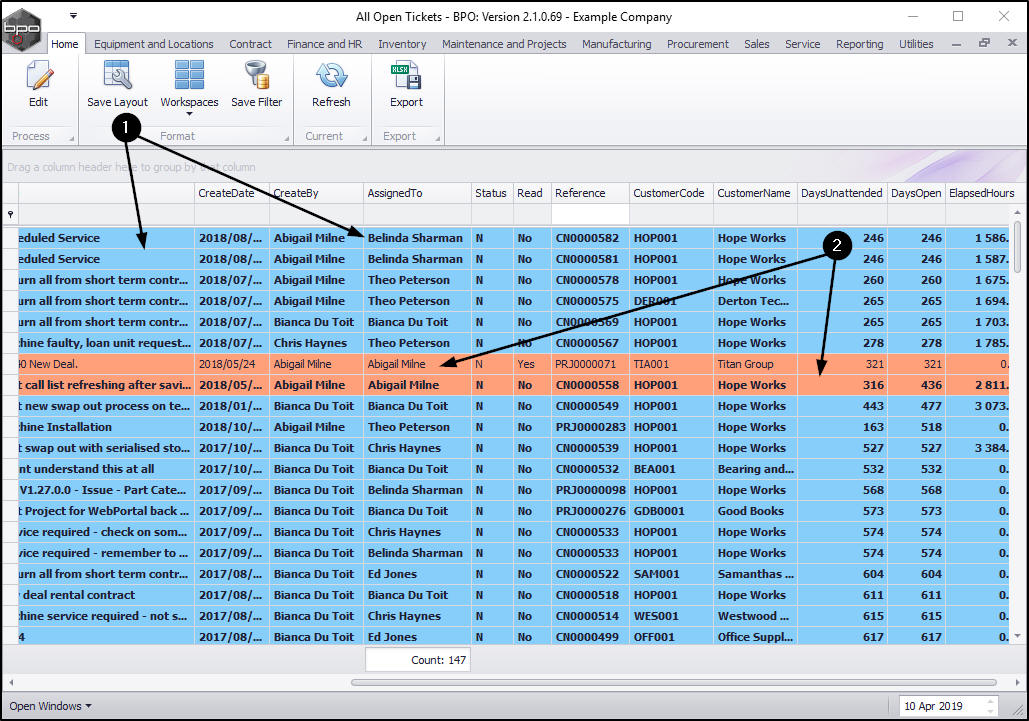The width and height of the screenshot is (1029, 721).
Task: Expand the Export group dialog launcher
Action: (x=437, y=138)
